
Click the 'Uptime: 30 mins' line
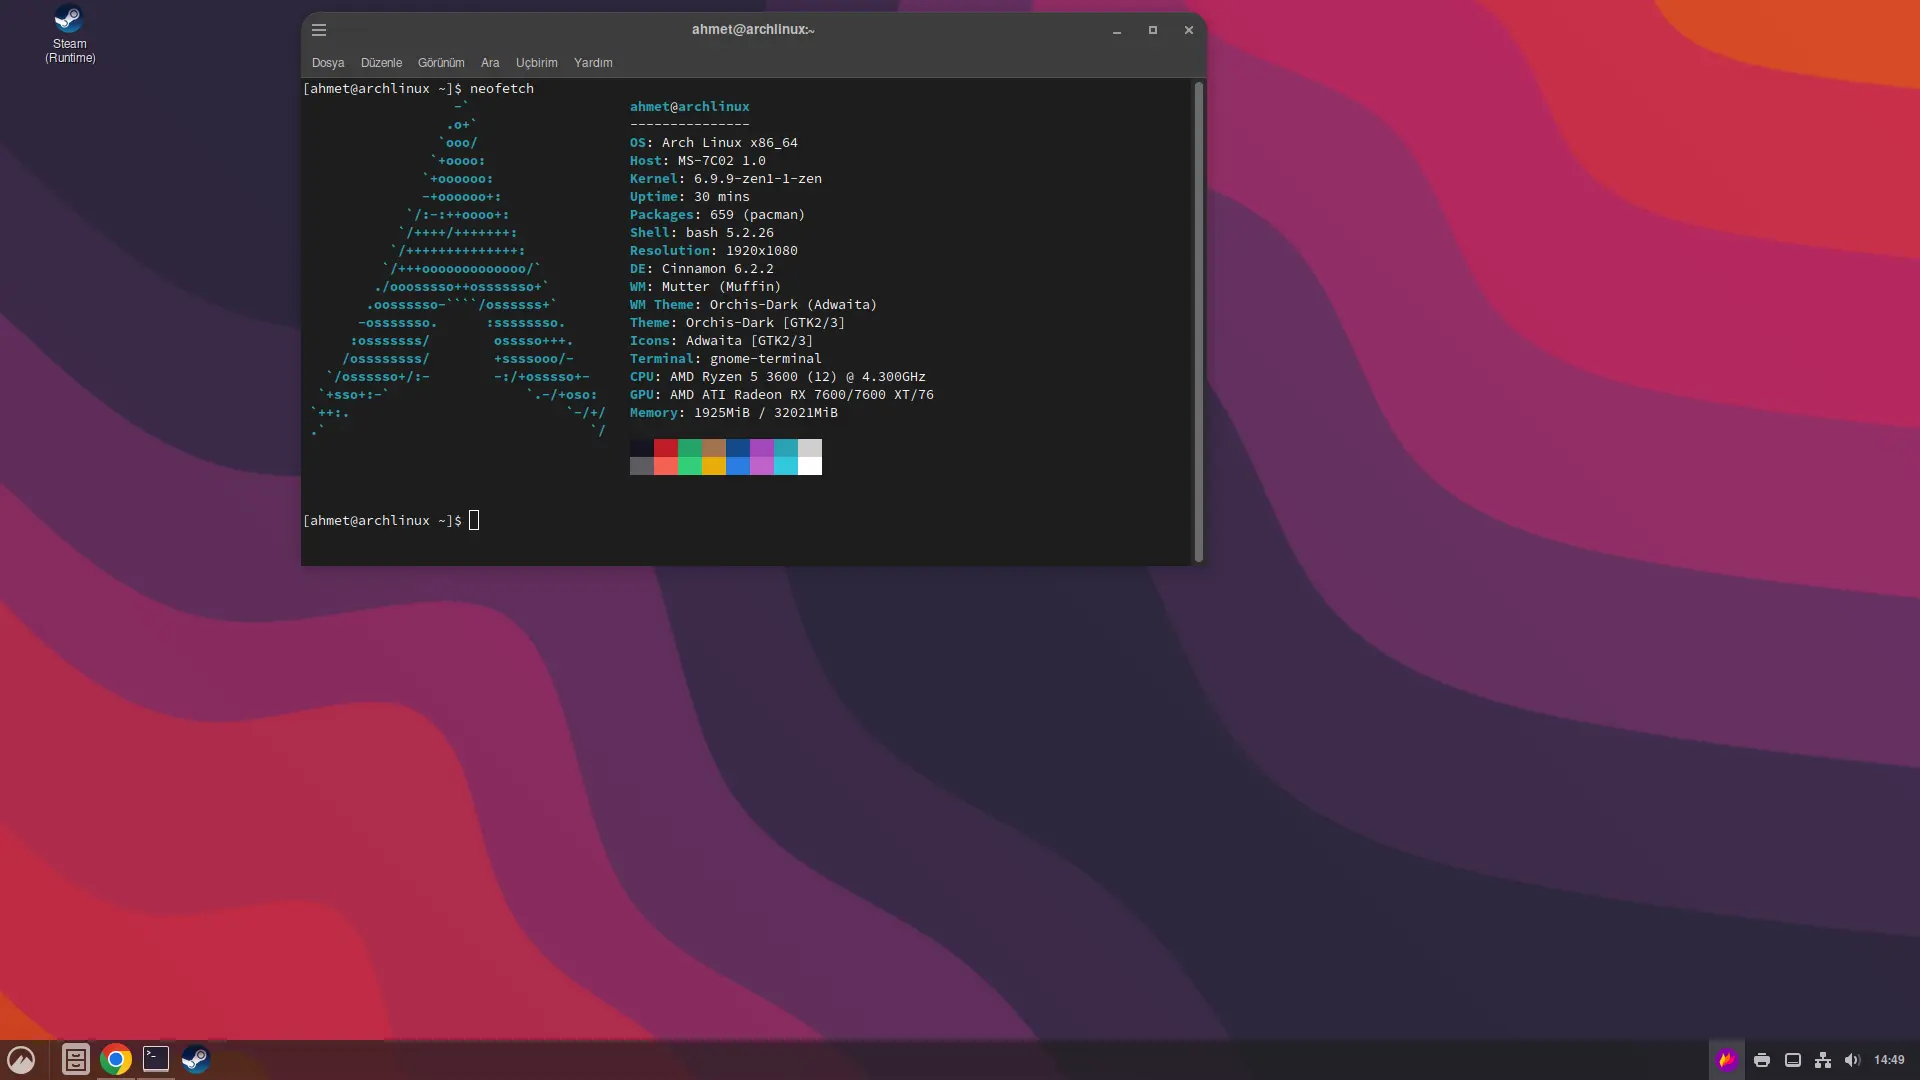(689, 197)
